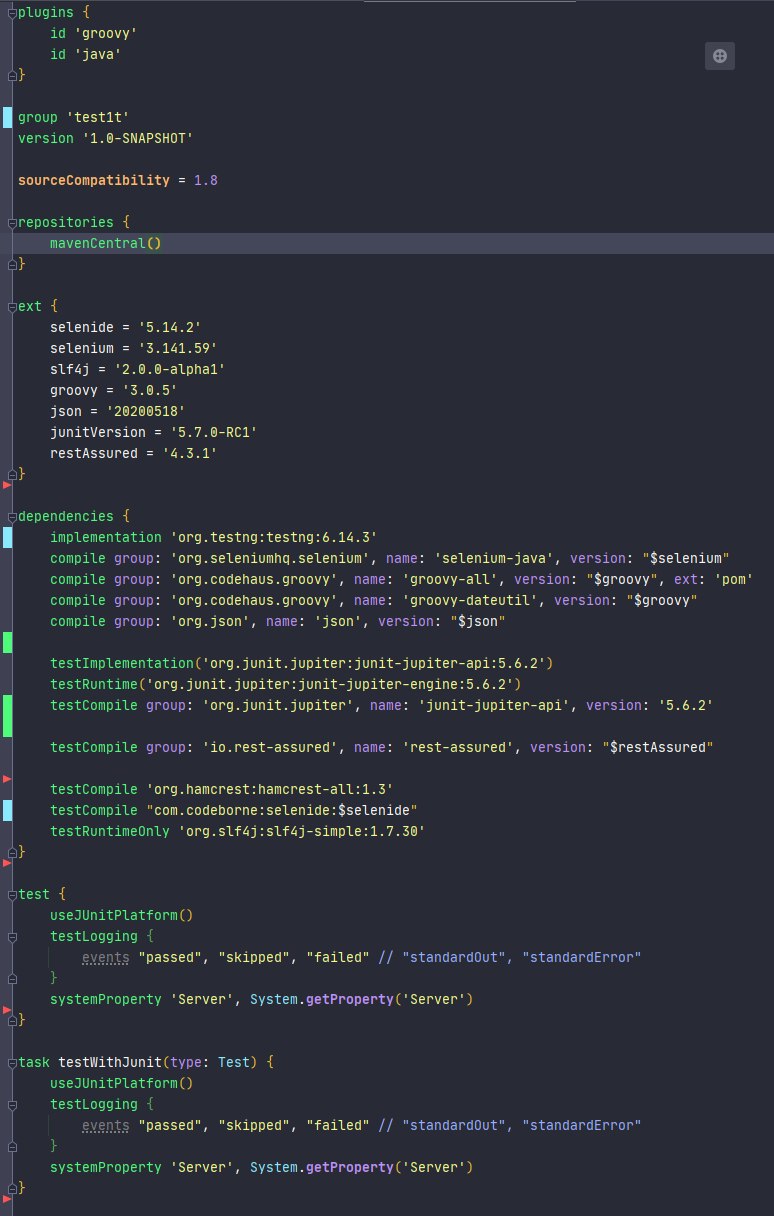774x1216 pixels.
Task: Collapse the dependencies block fold marker
Action: (11, 516)
